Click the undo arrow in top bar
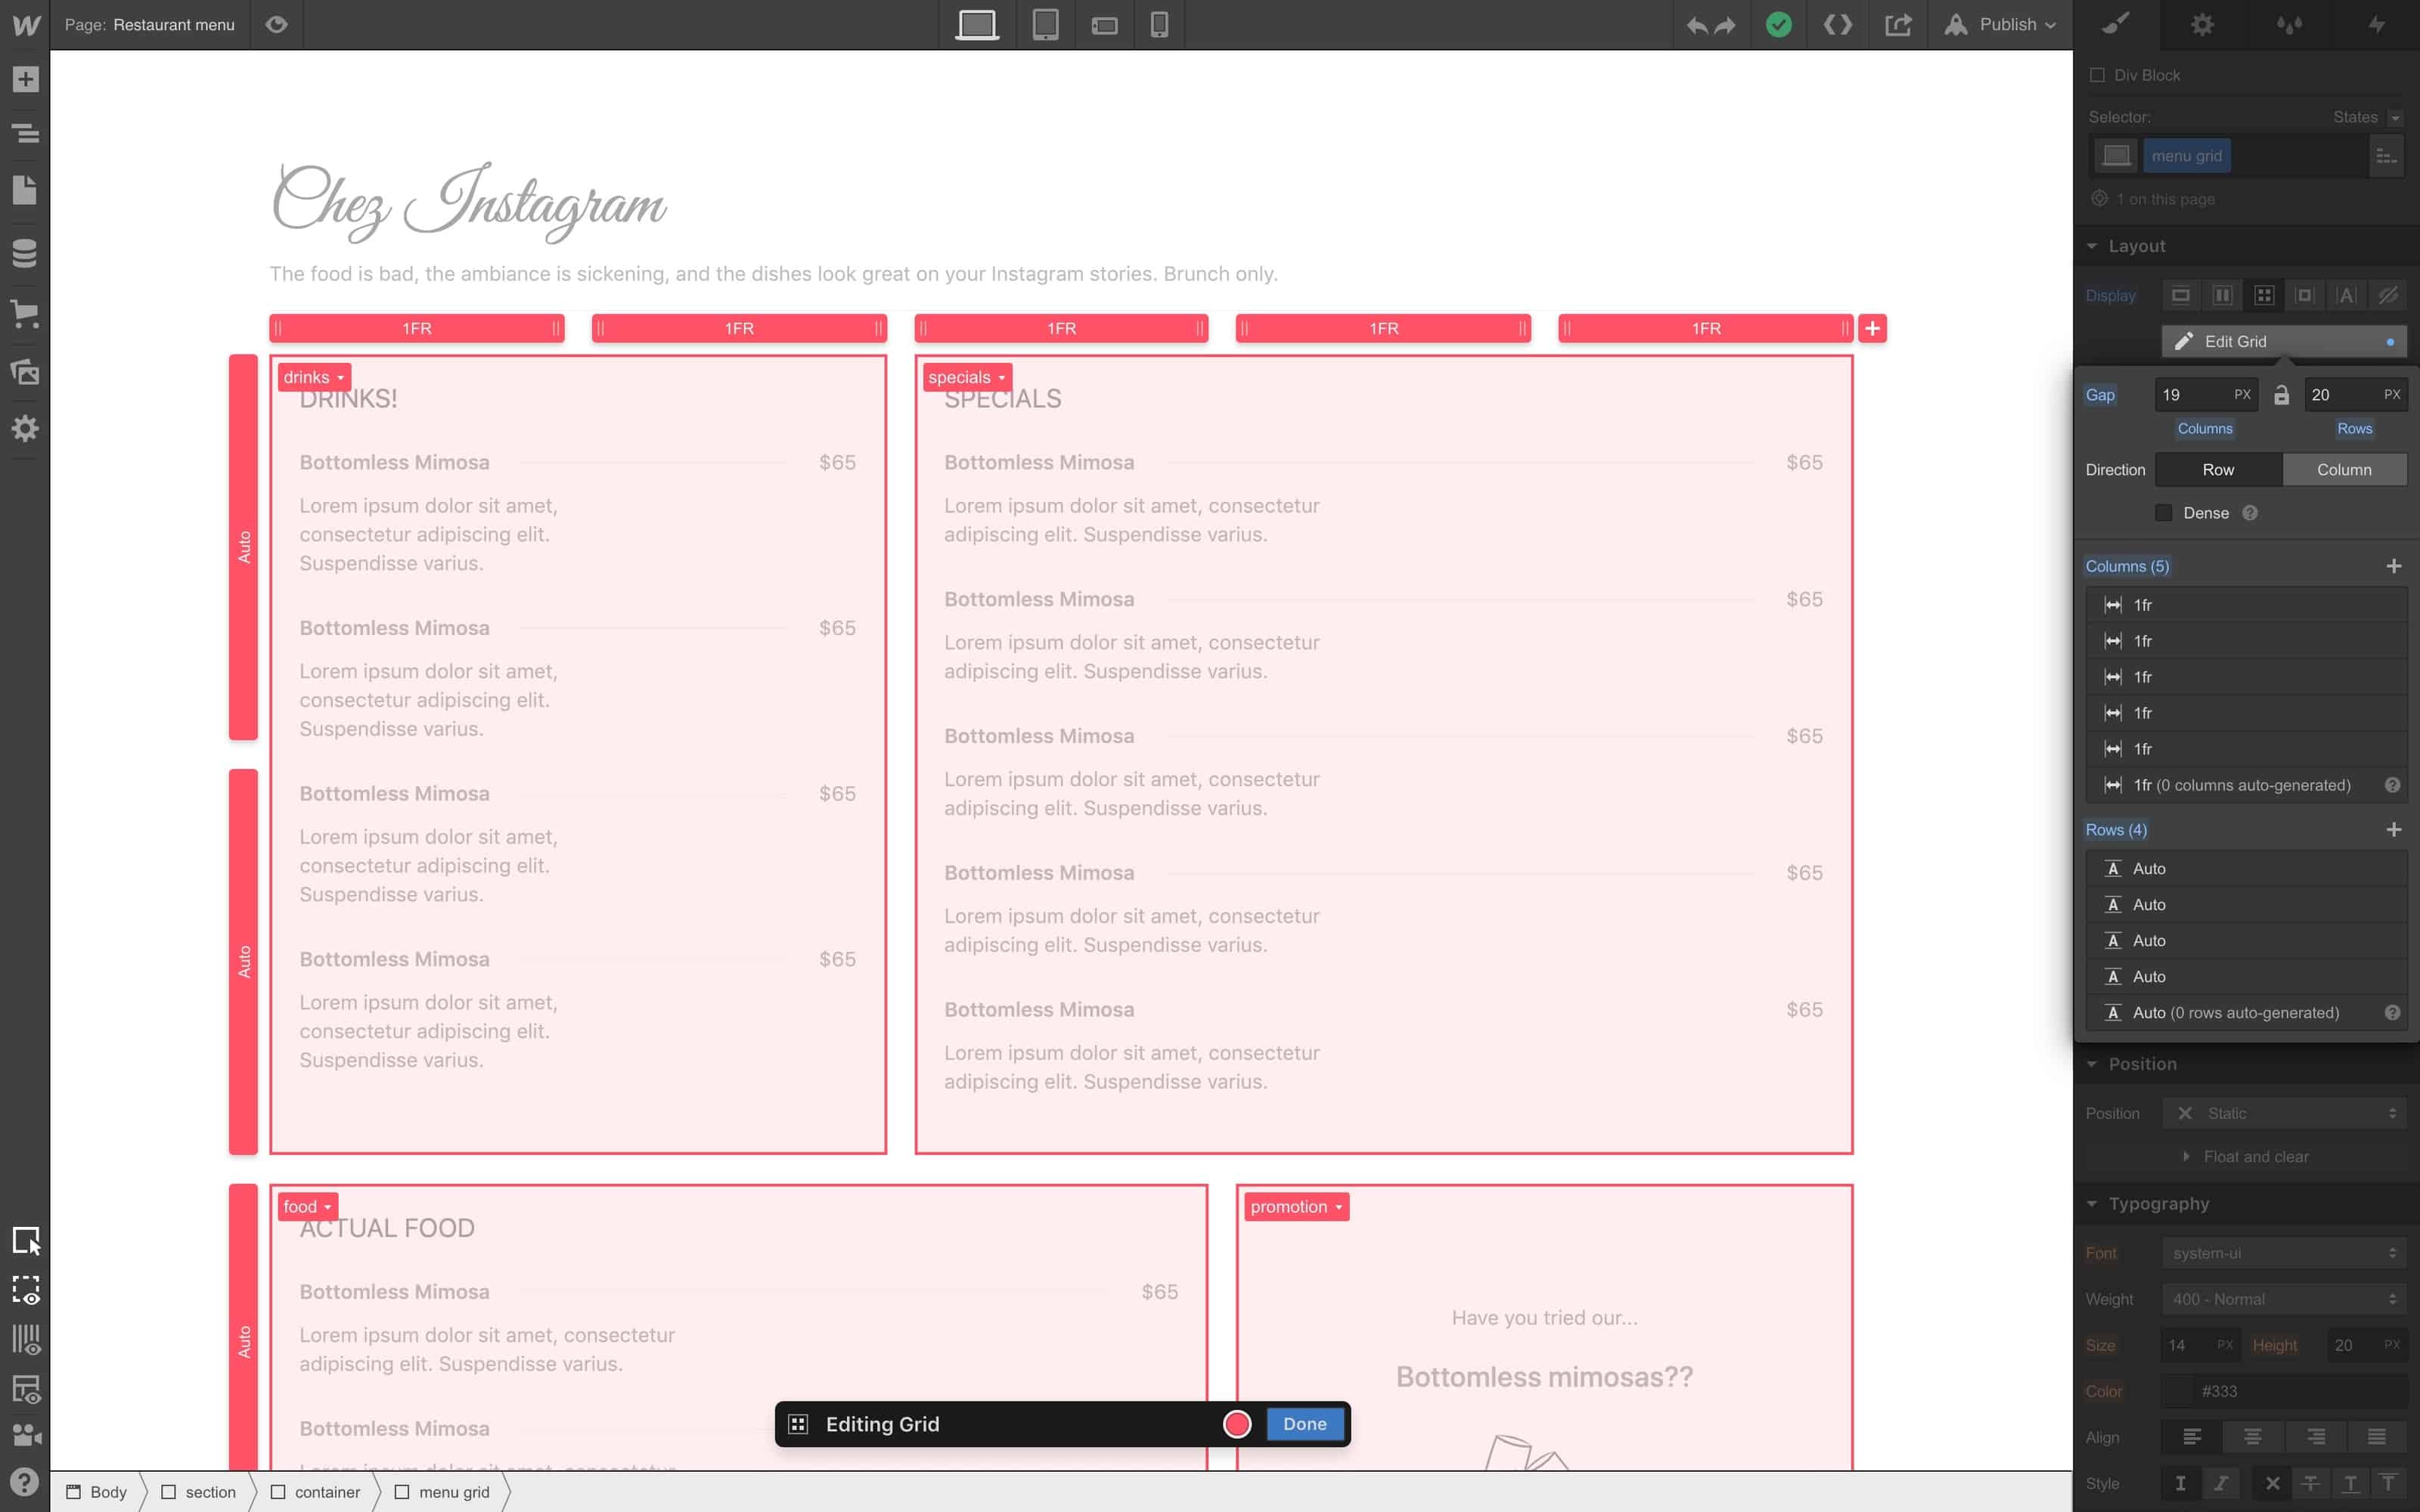Screen dimensions: 2420x1512 pos(1697,24)
